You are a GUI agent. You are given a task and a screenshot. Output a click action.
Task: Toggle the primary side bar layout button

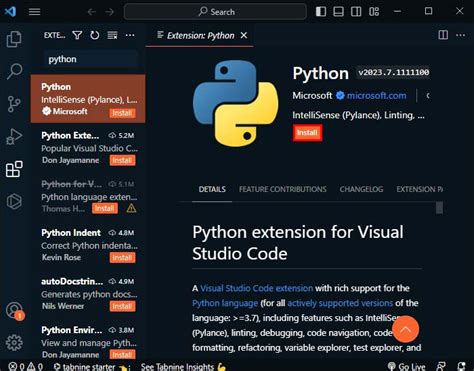click(321, 12)
